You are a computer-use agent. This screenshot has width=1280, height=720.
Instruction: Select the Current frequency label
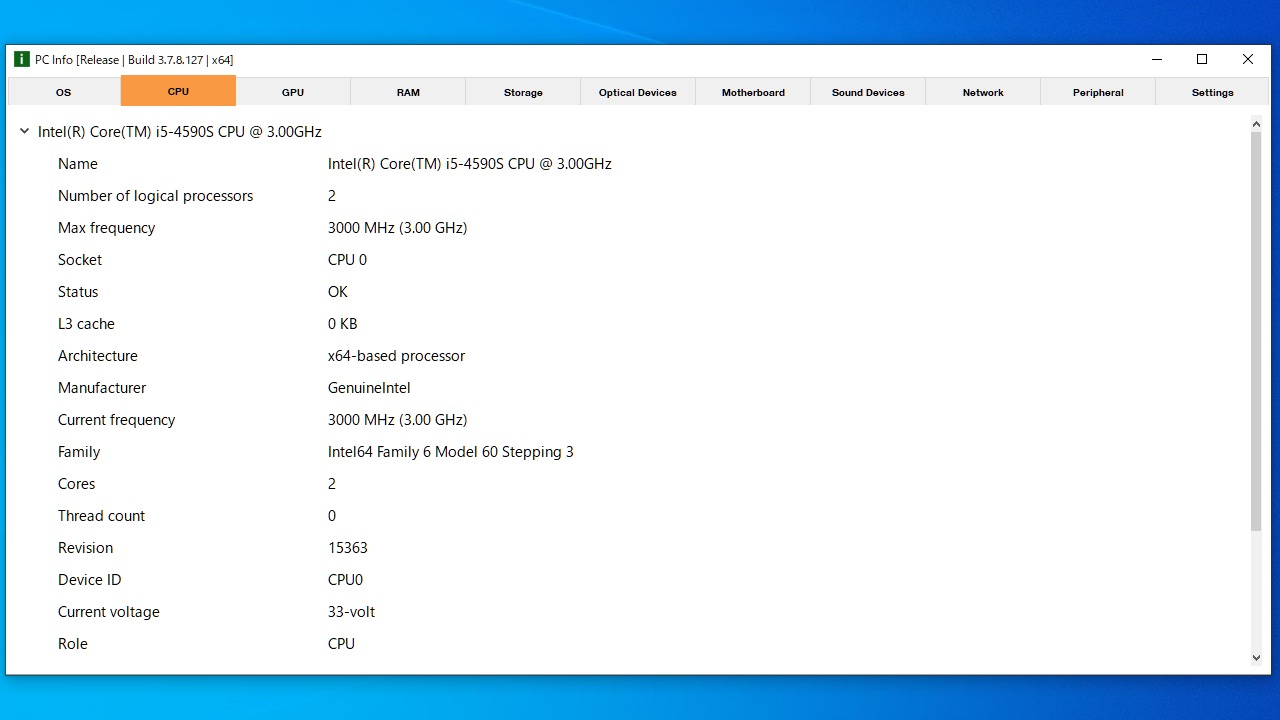tap(116, 420)
